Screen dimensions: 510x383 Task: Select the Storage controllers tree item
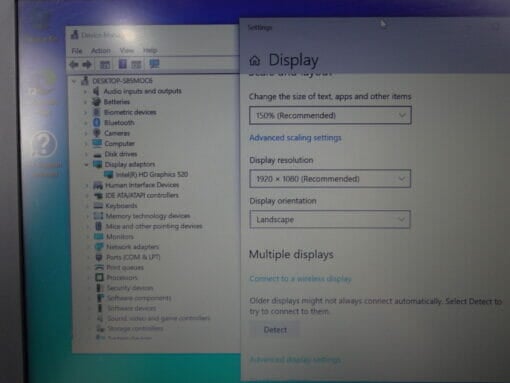click(x=135, y=329)
